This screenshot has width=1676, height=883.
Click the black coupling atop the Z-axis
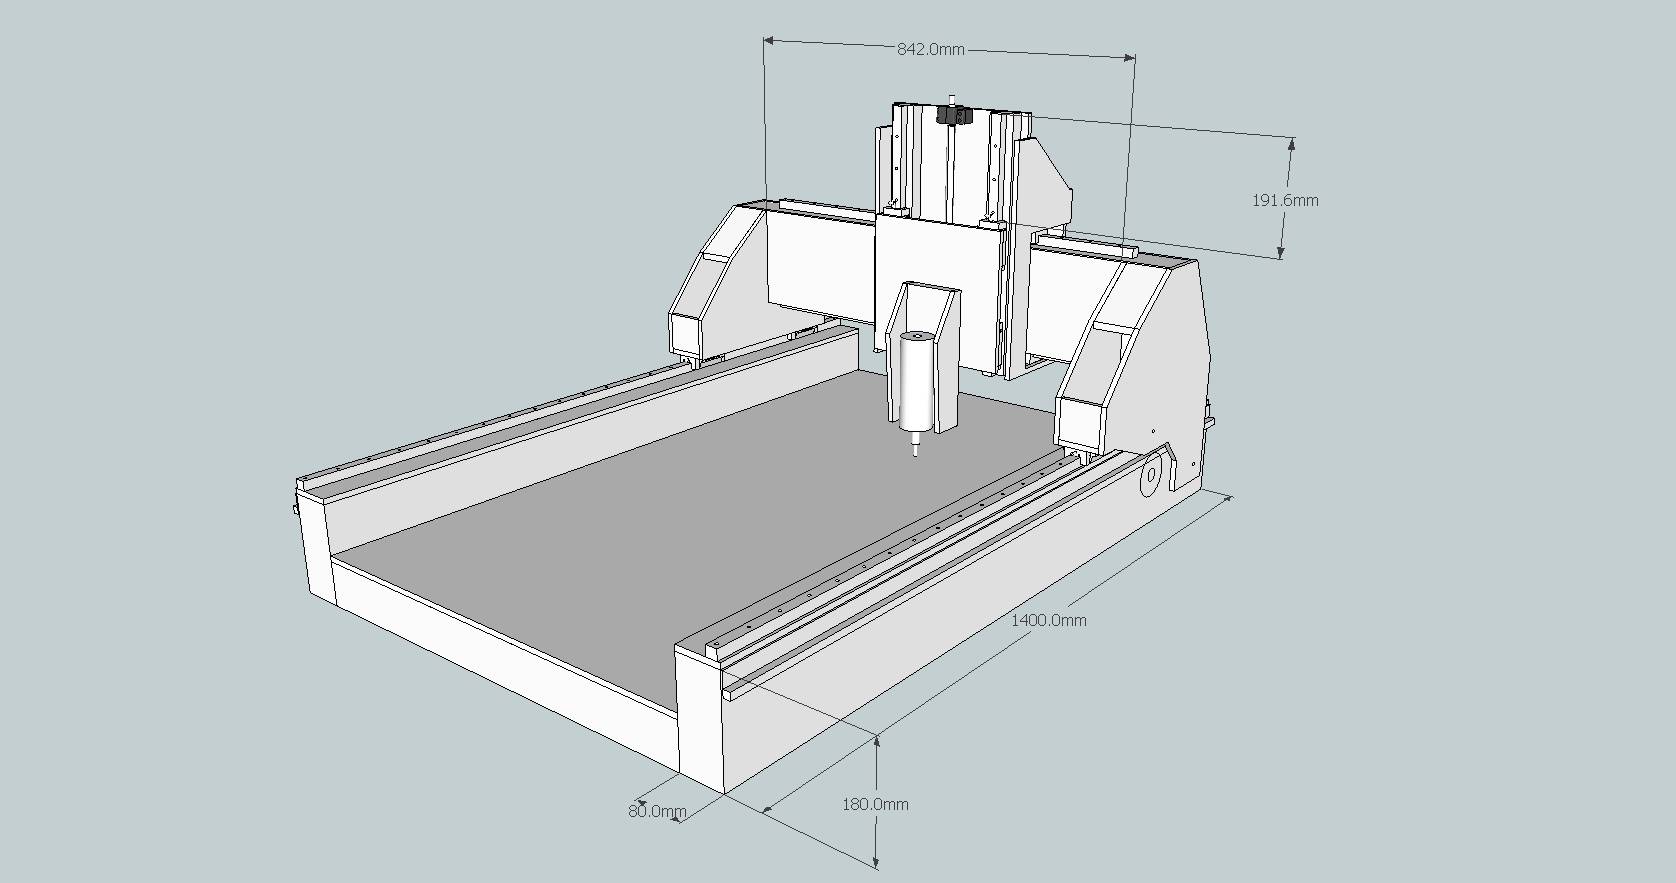(954, 117)
